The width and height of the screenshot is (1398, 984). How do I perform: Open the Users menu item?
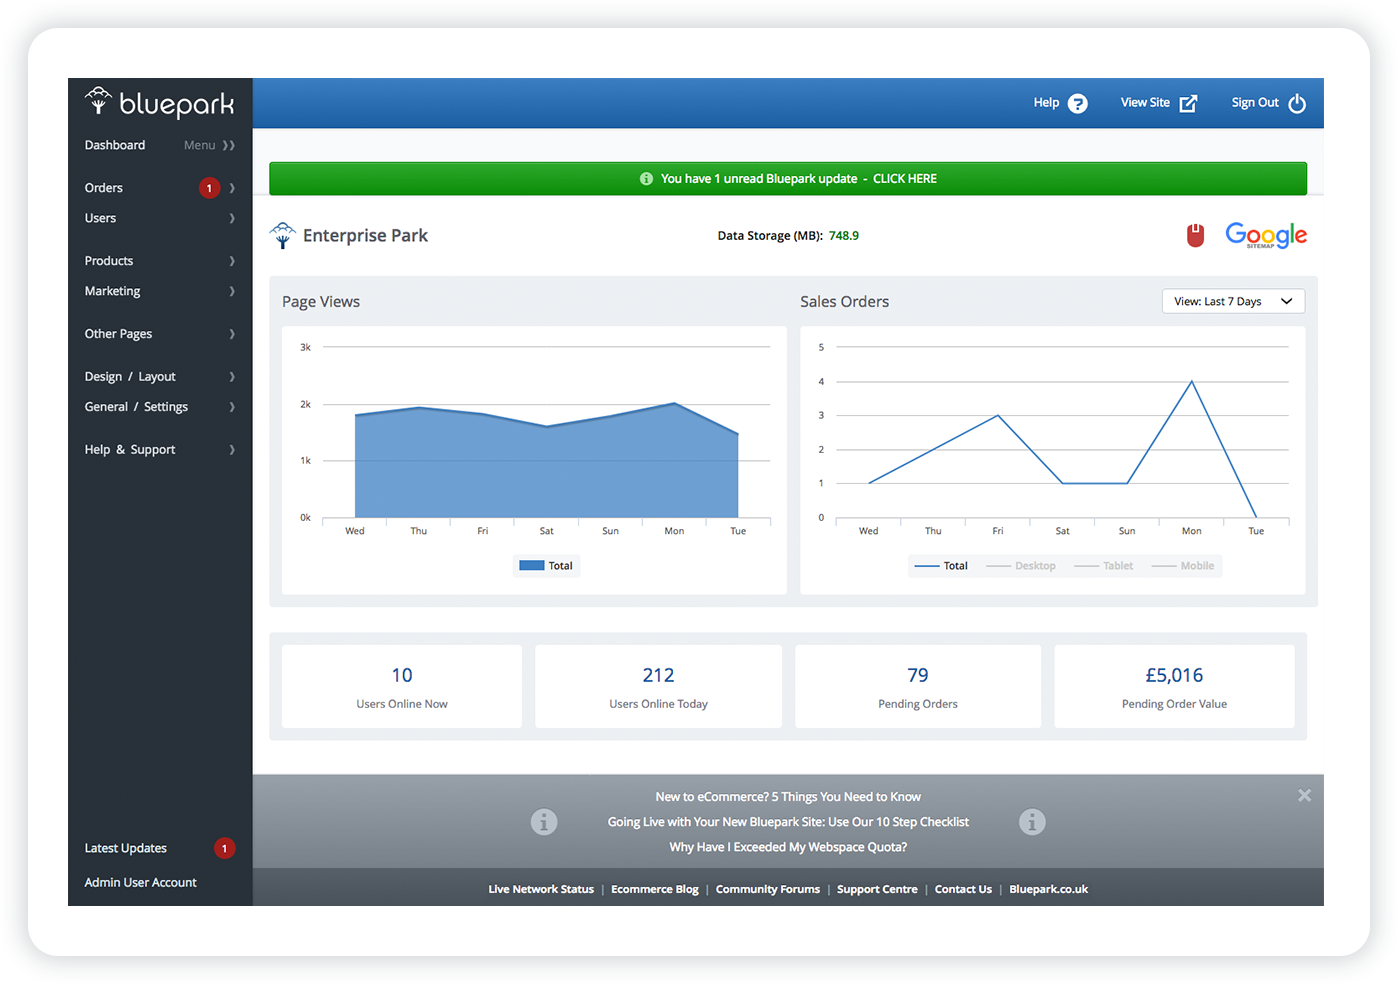pos(100,218)
